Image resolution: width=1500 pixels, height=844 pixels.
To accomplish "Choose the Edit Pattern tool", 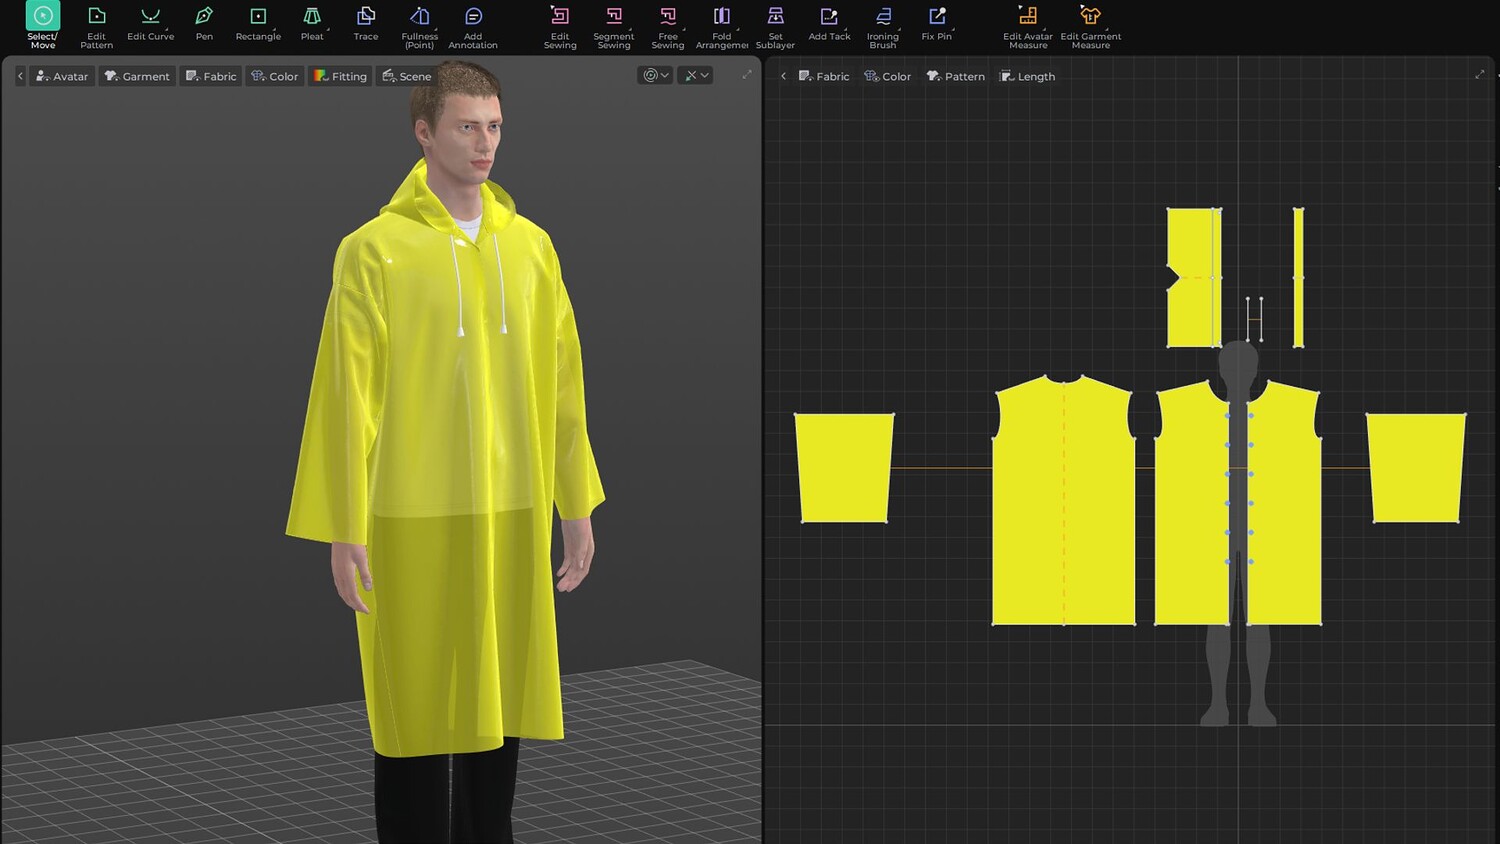I will [x=97, y=26].
